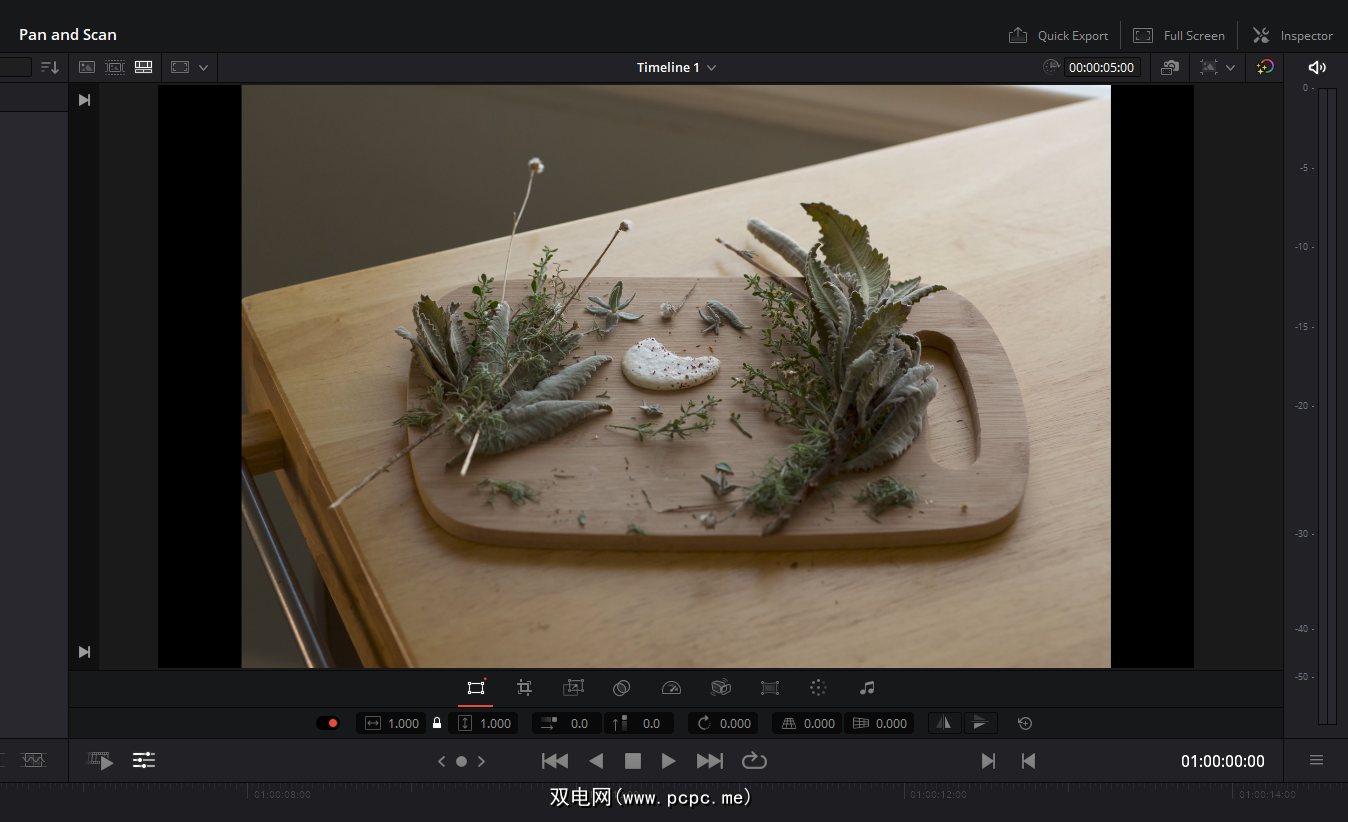The image size is (1348, 822).
Task: Open the Audio tool music note
Action: [x=867, y=688]
